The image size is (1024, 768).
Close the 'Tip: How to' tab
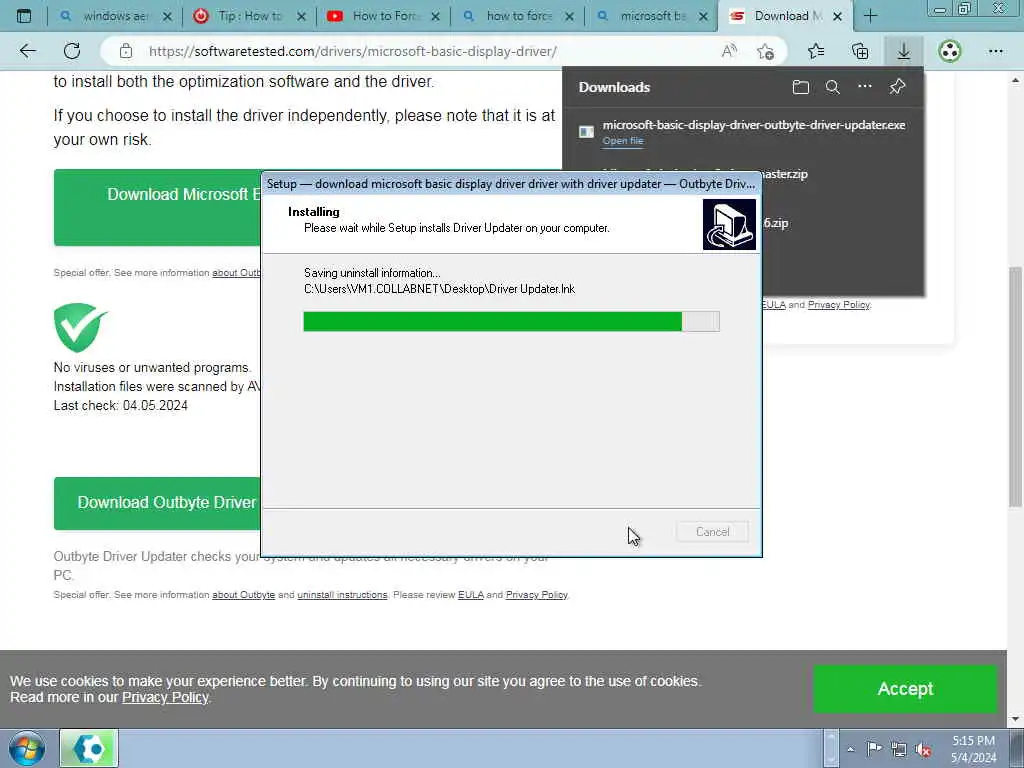coord(301,16)
